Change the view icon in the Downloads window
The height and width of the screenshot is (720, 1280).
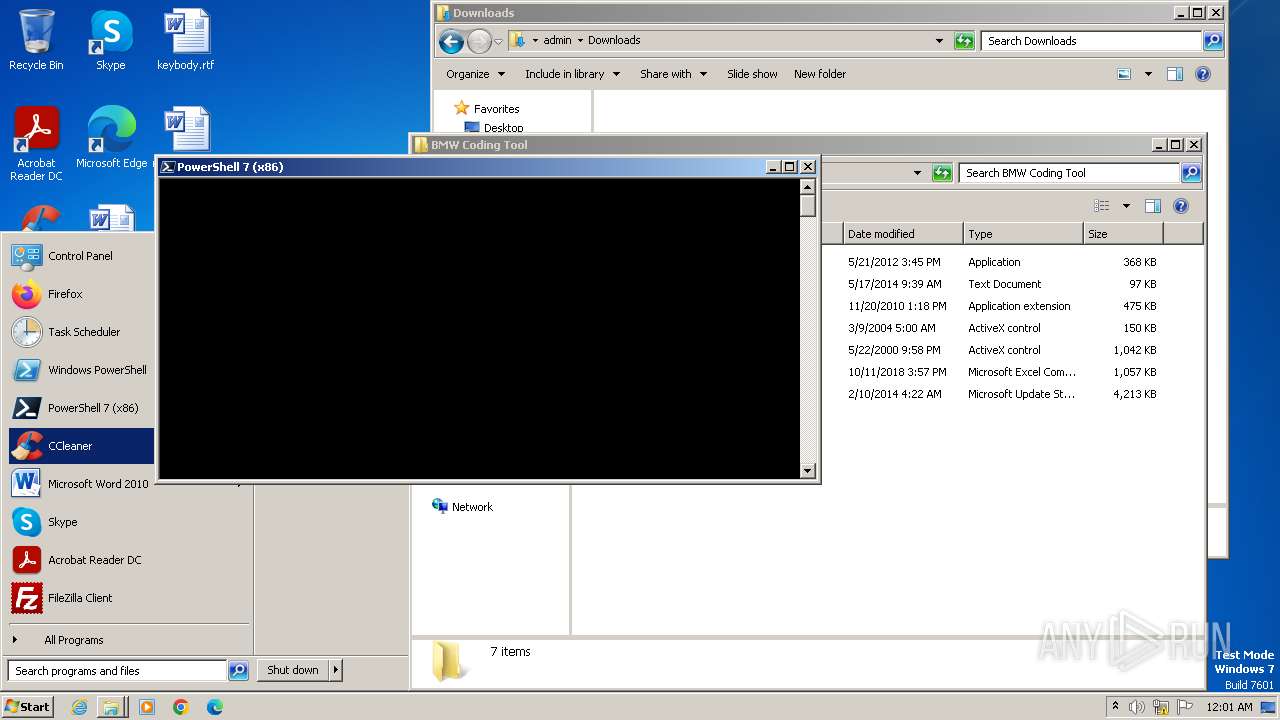point(1124,74)
